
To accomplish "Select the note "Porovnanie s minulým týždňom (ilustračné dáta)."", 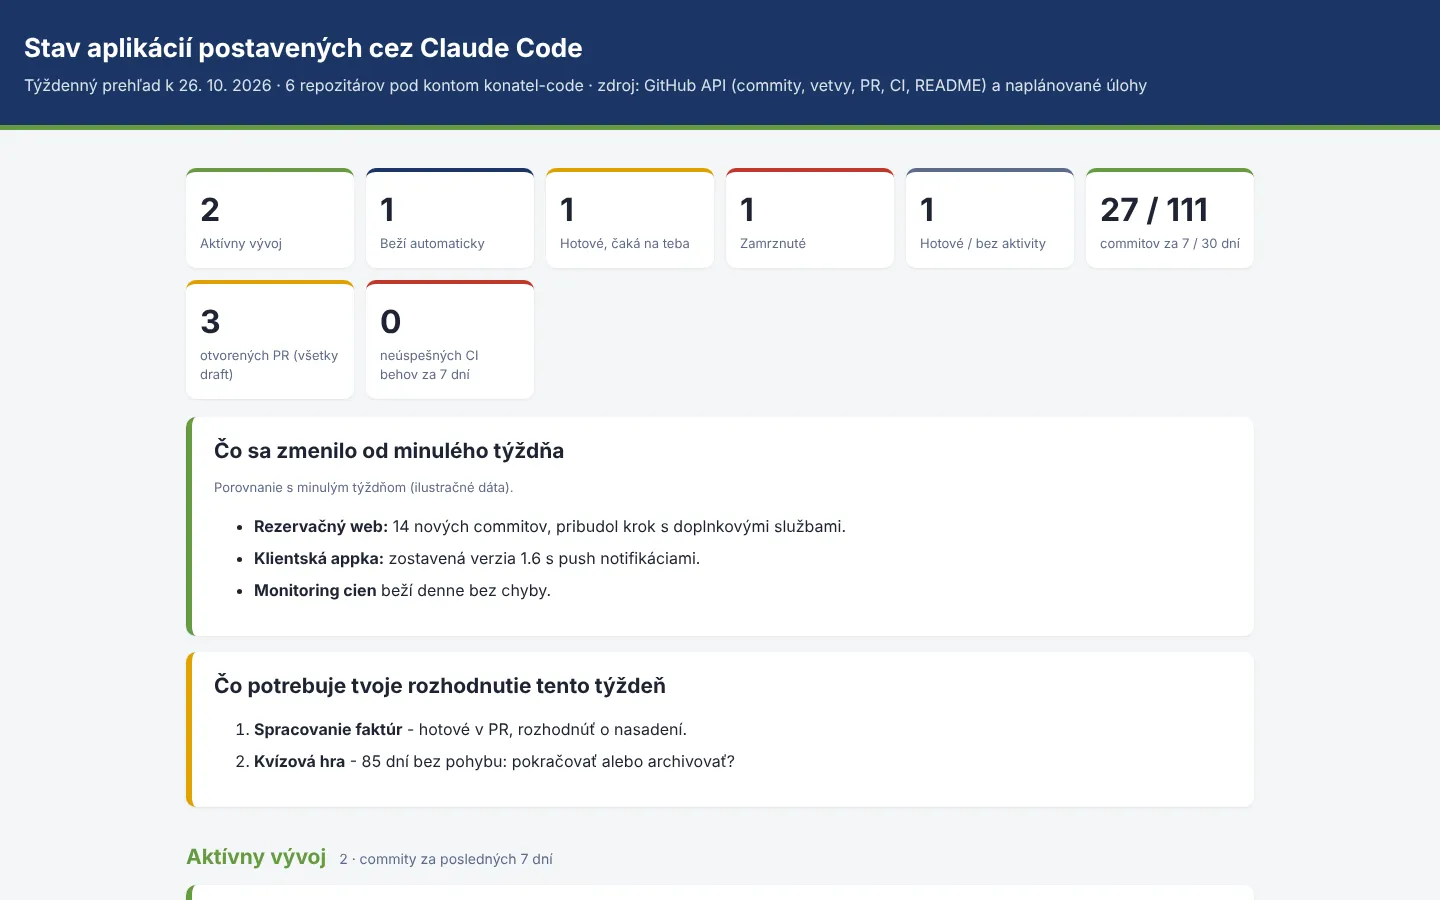I will (363, 488).
